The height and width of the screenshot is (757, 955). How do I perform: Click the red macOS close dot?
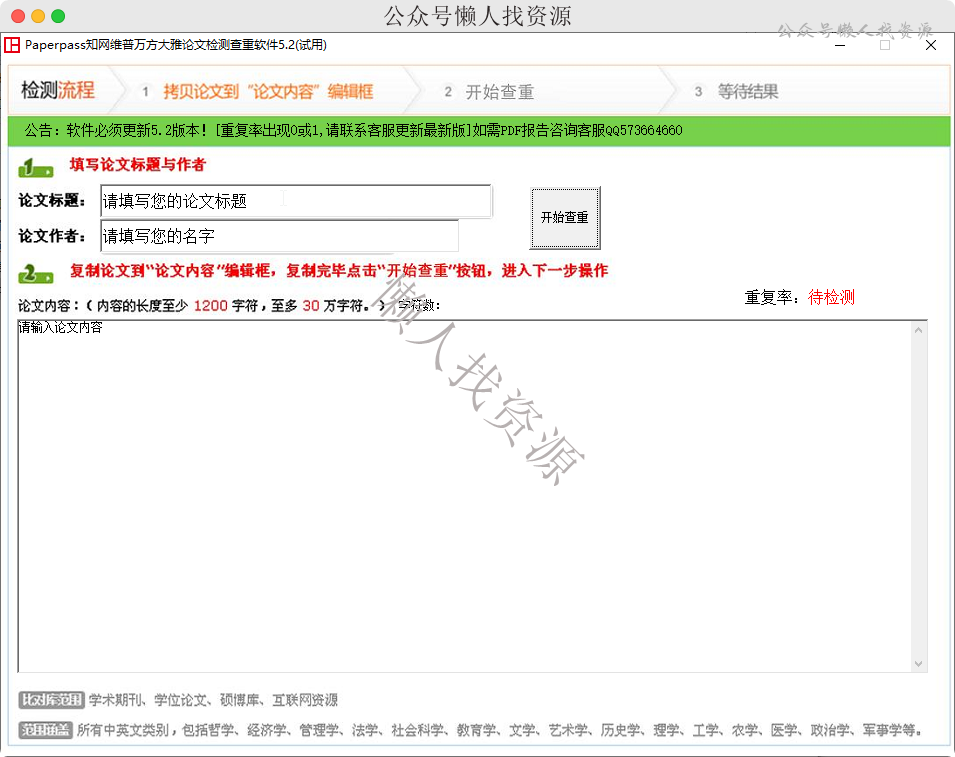pos(18,16)
